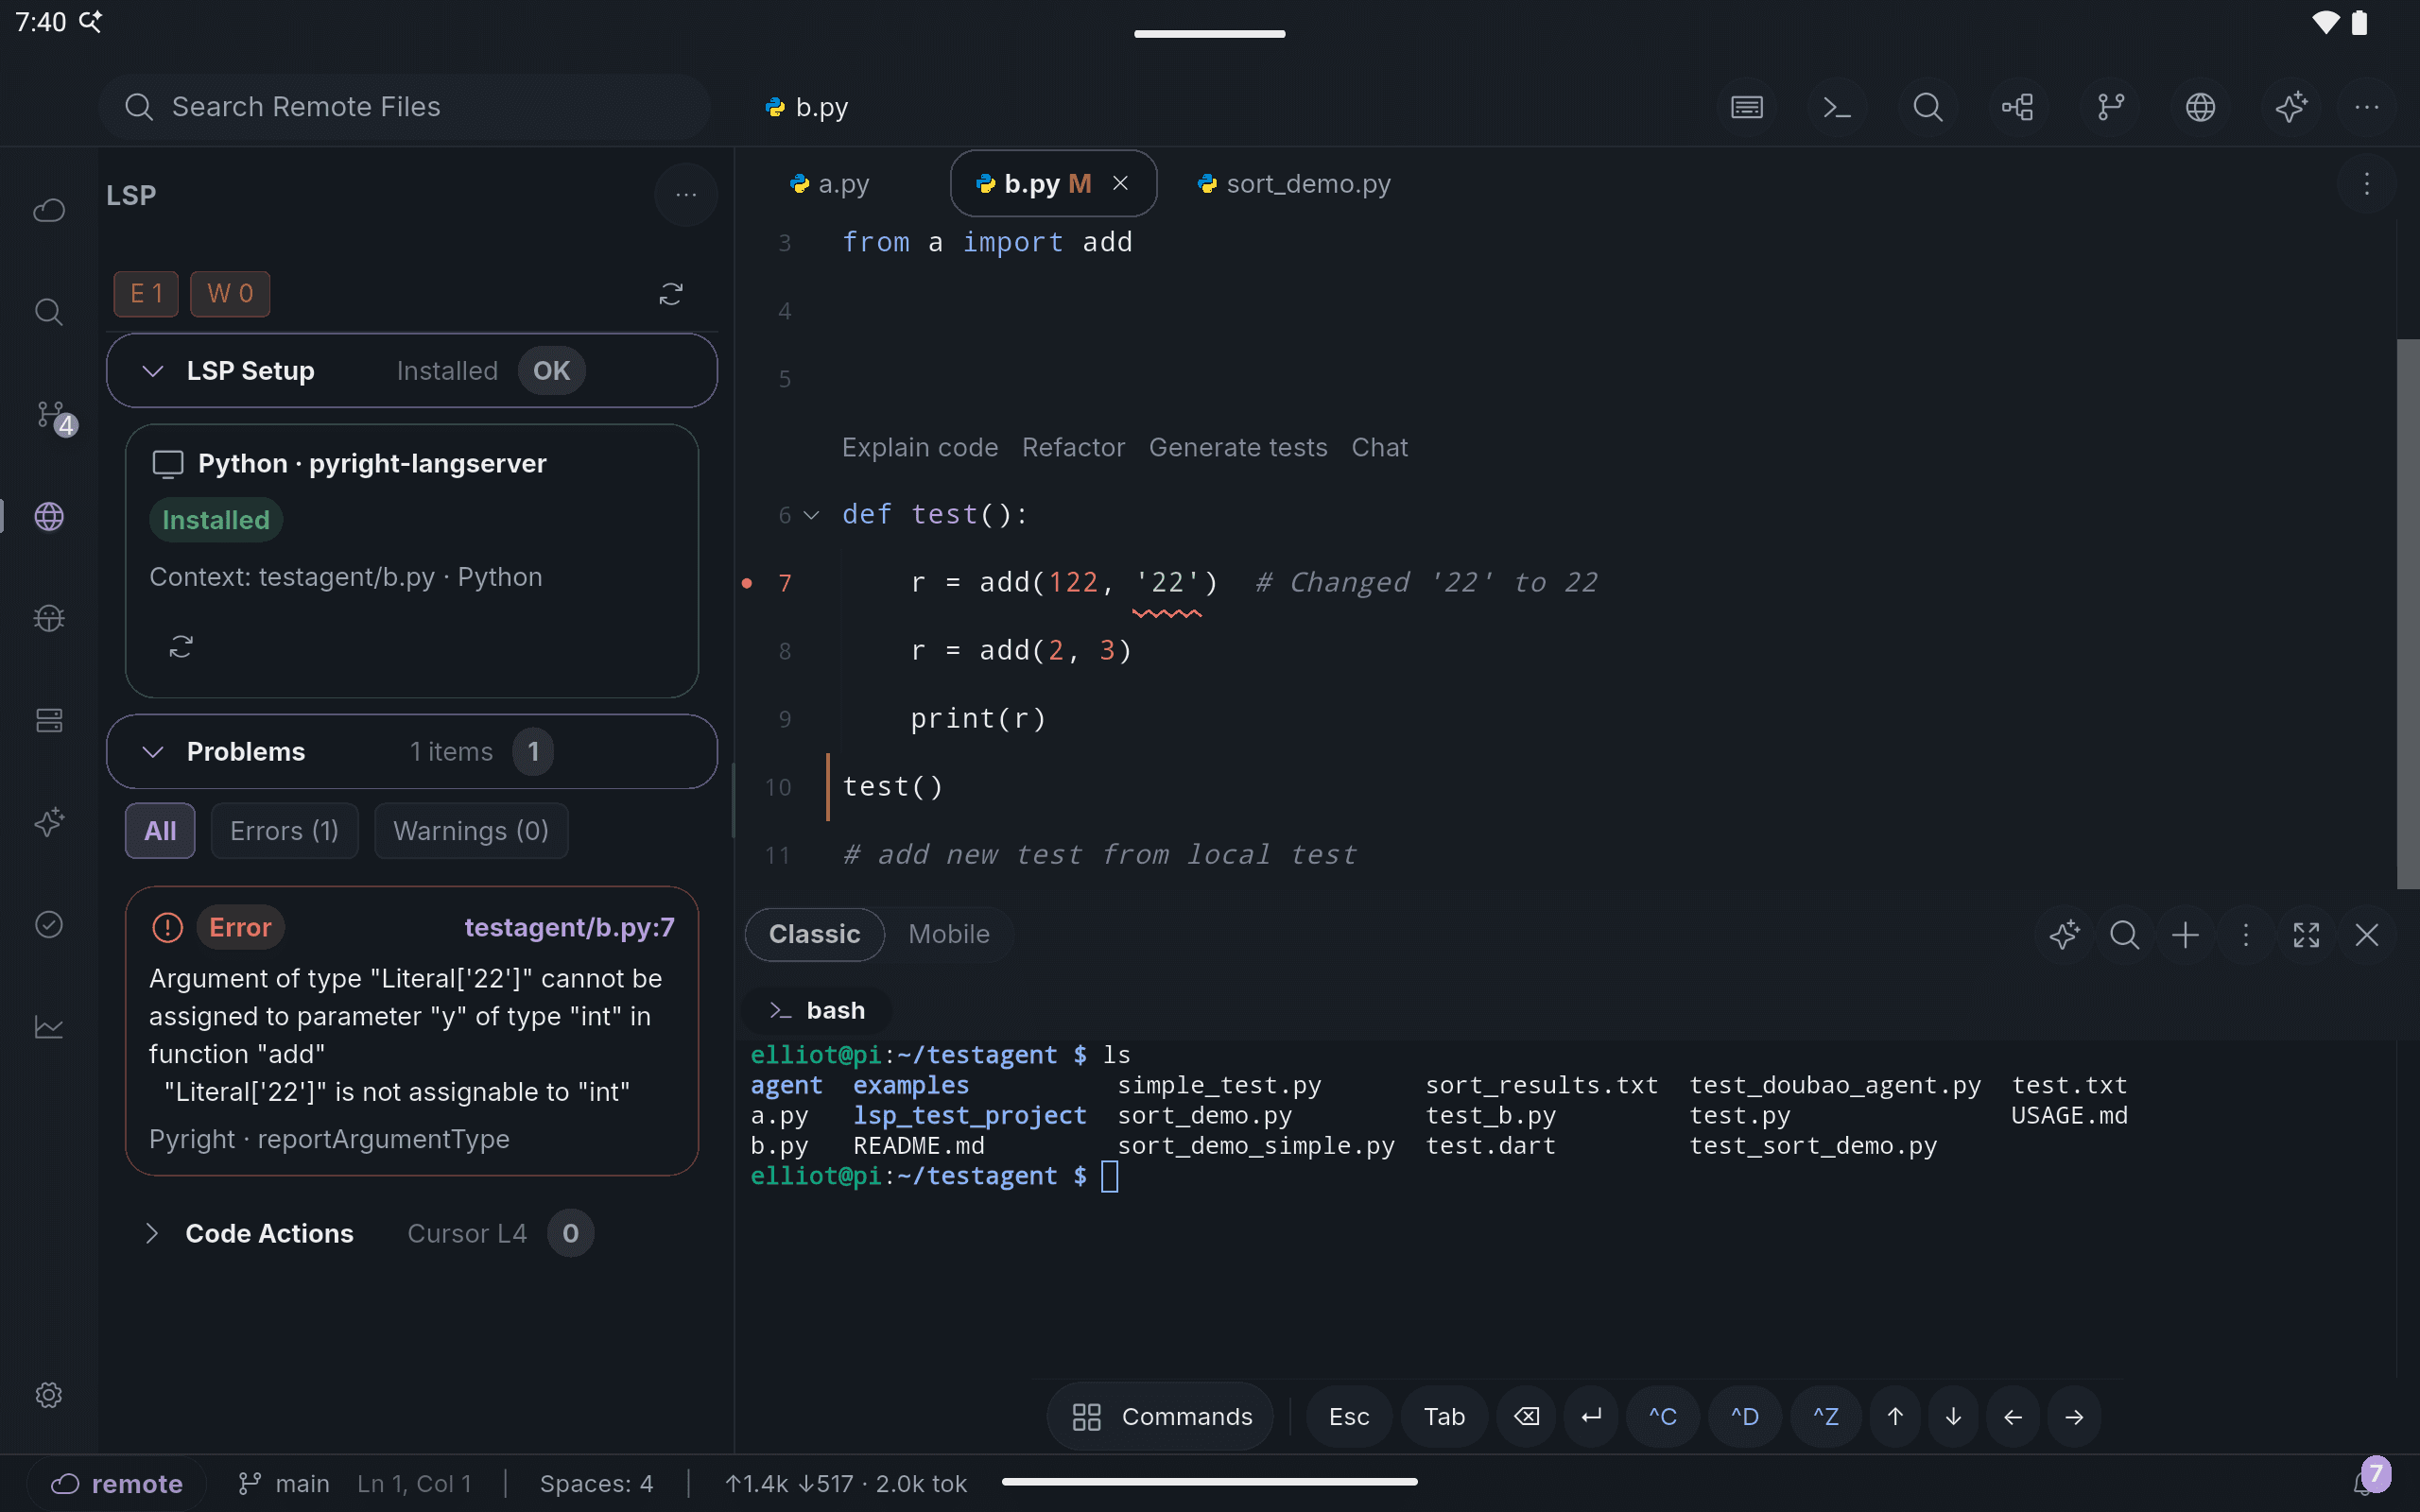Switch terminal to Classic mode
This screenshot has height=1512, width=2420.
pyautogui.click(x=814, y=934)
